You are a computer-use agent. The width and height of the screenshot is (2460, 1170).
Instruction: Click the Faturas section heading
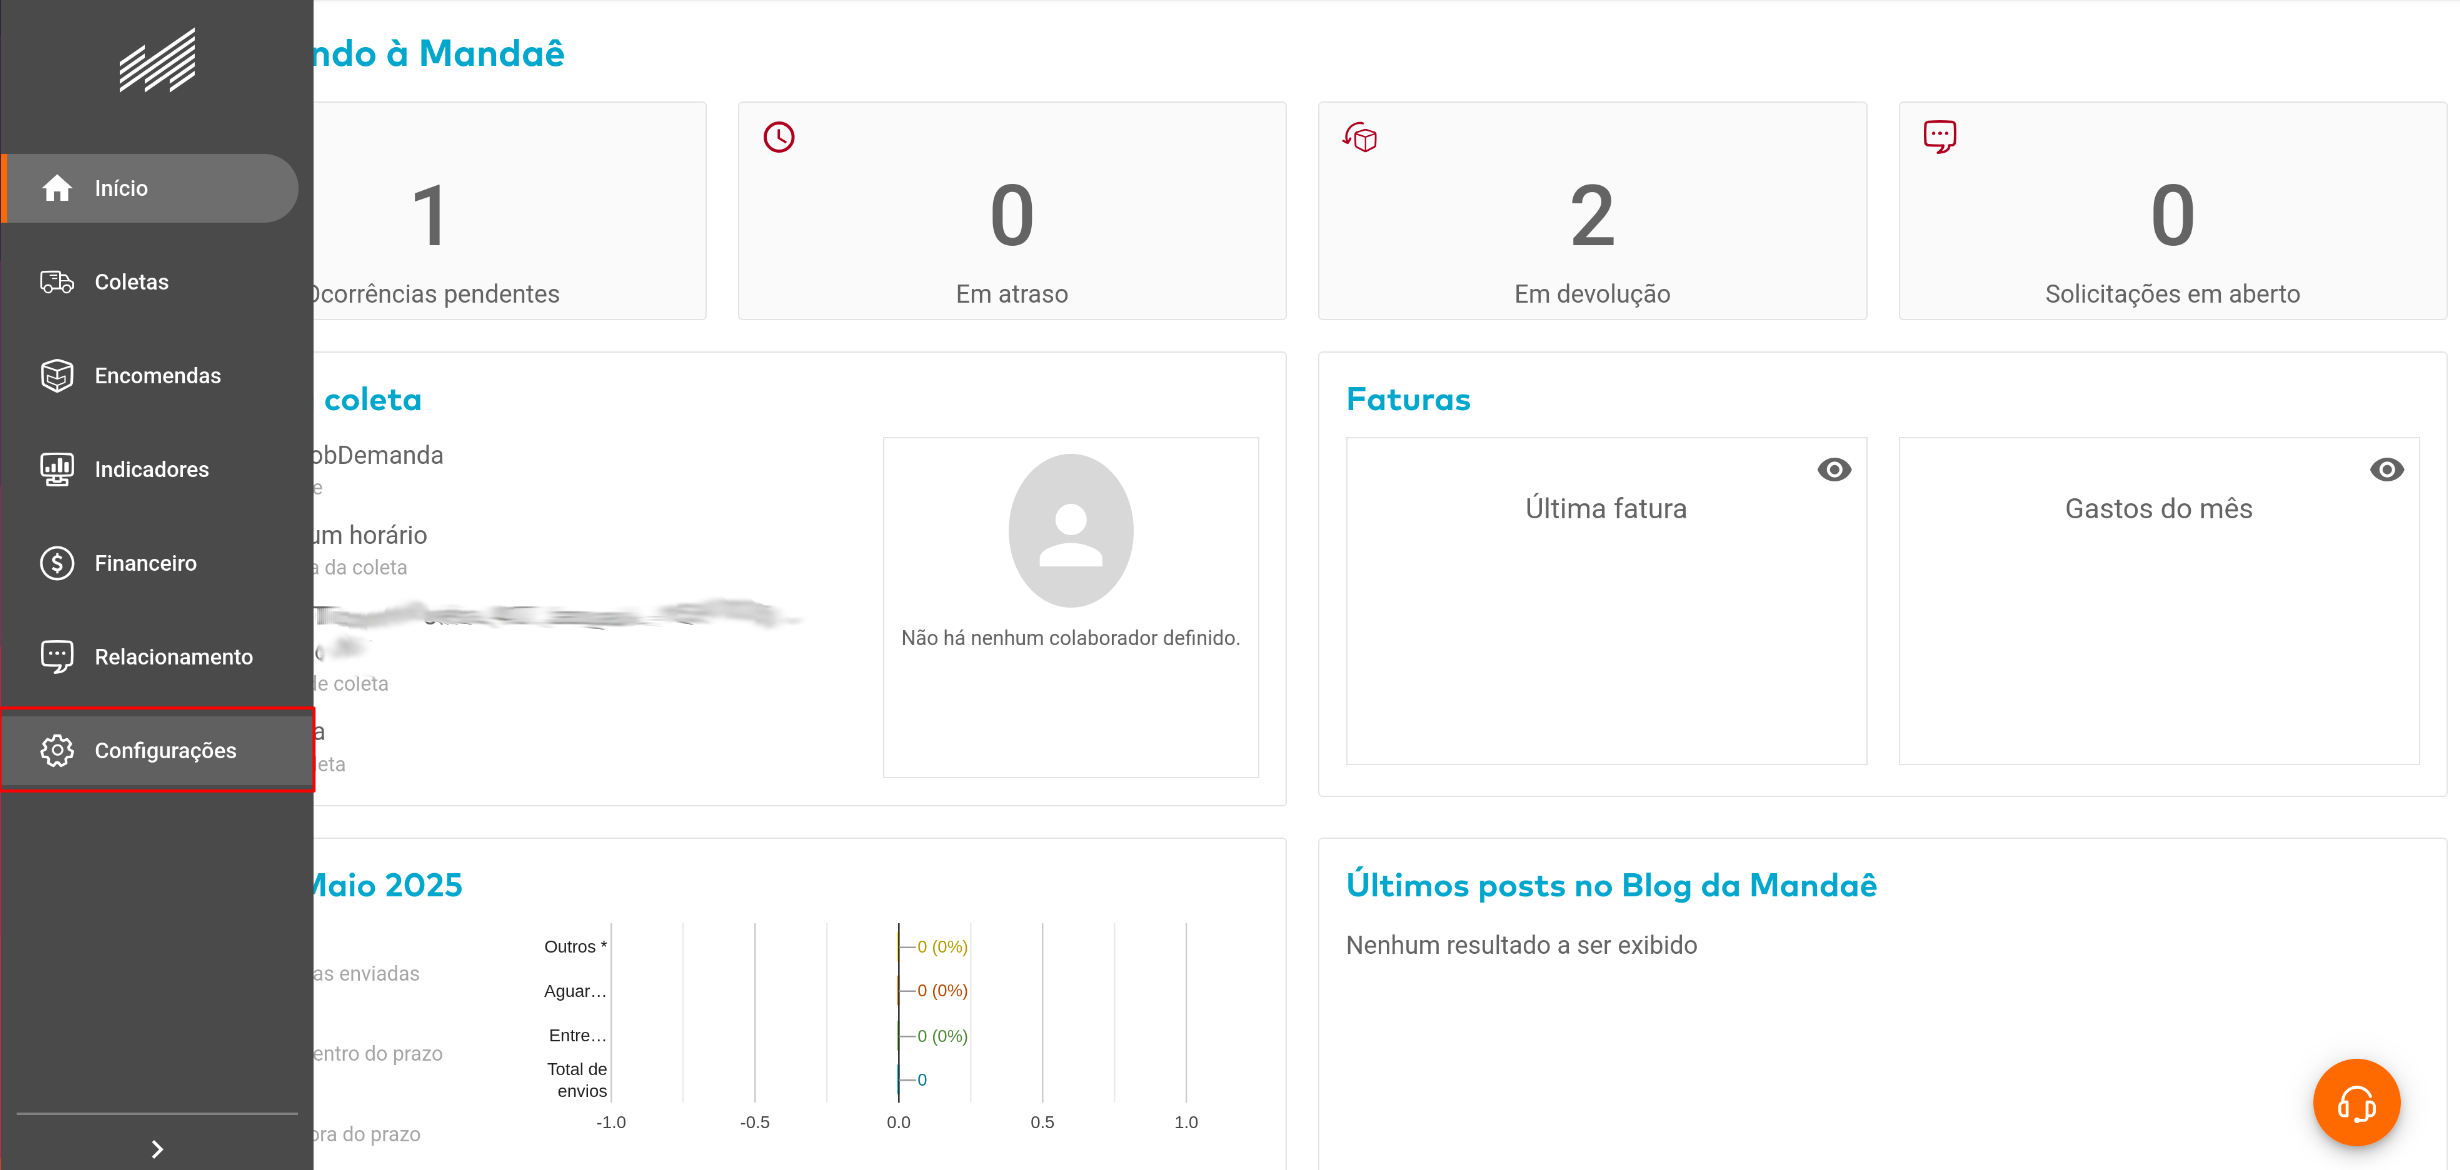(x=1409, y=398)
